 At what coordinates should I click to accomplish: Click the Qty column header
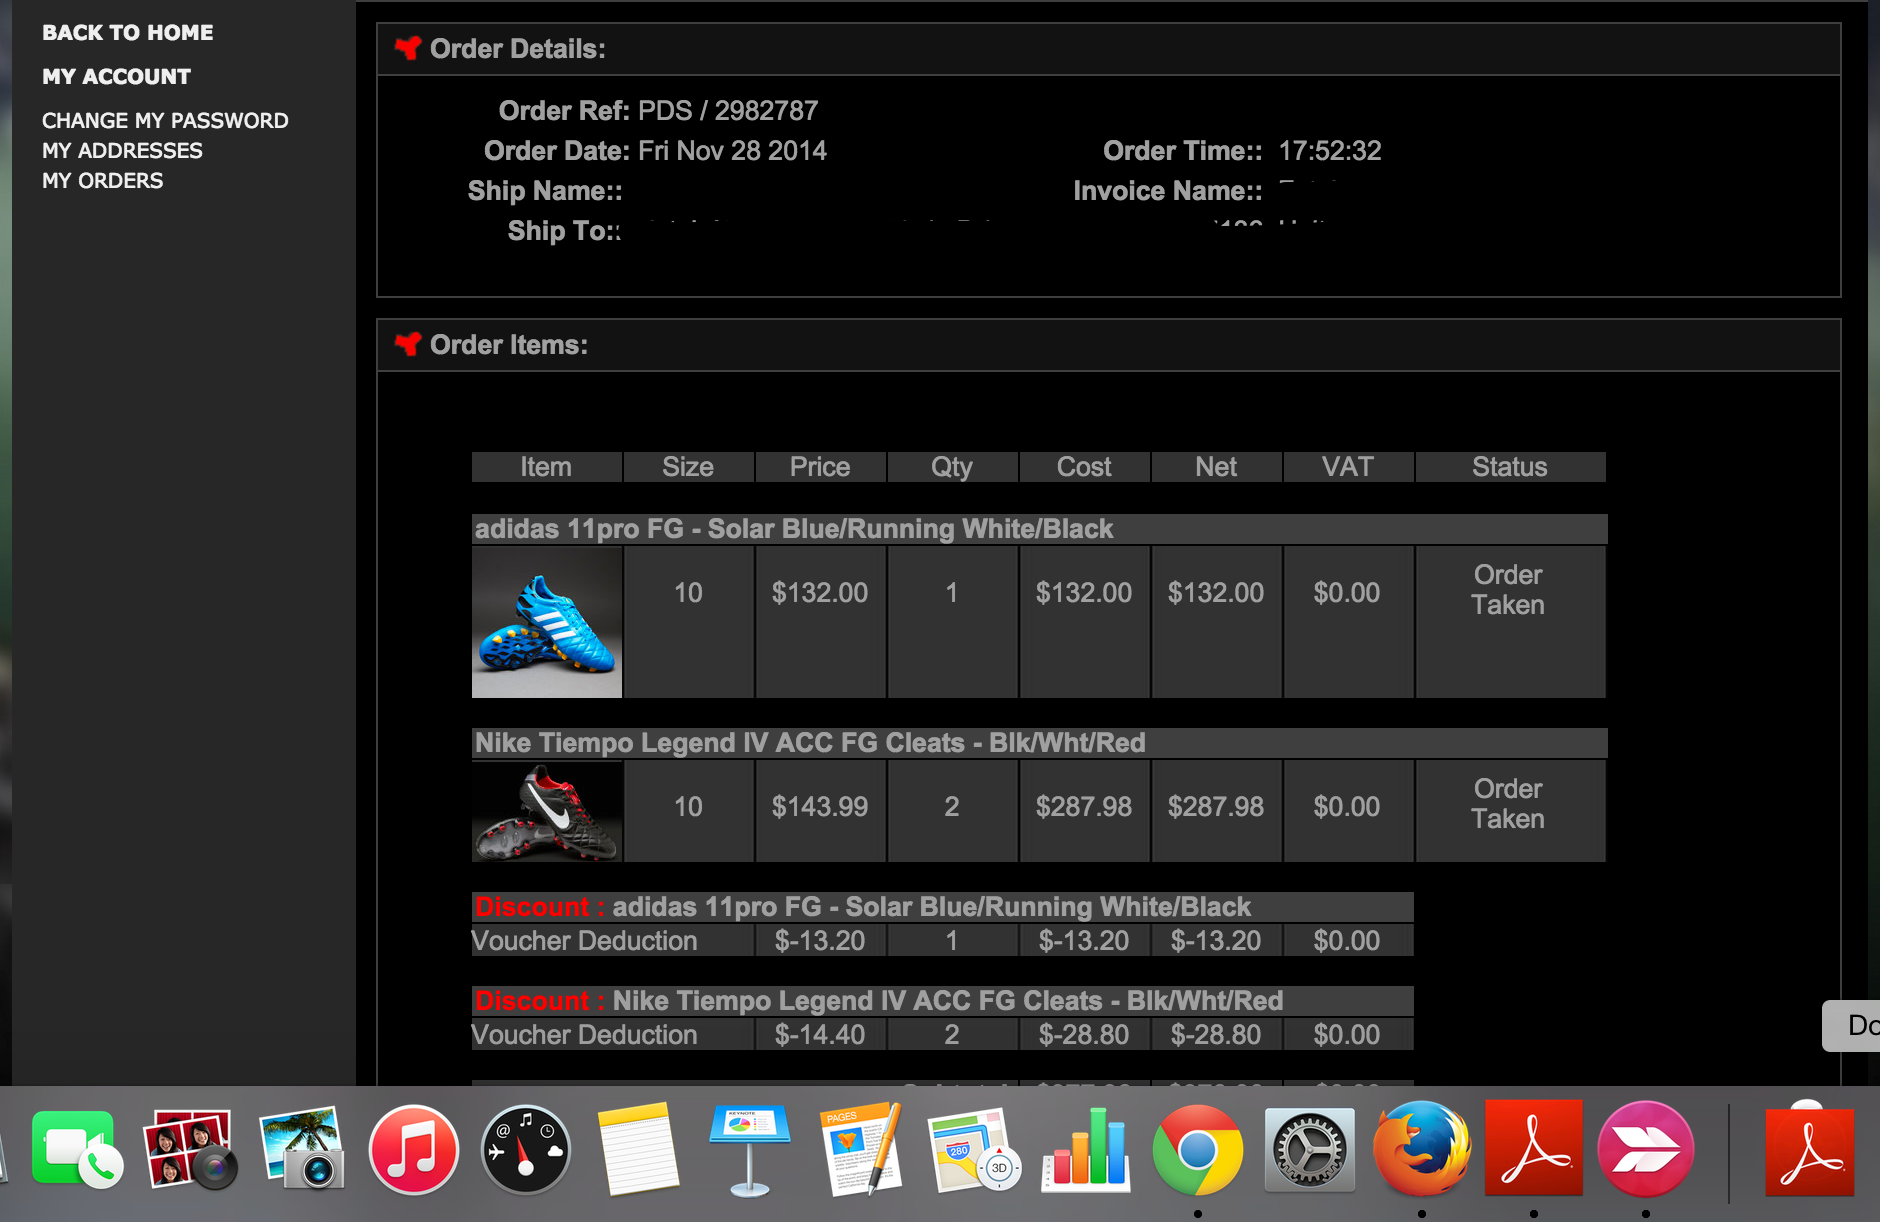coord(952,467)
